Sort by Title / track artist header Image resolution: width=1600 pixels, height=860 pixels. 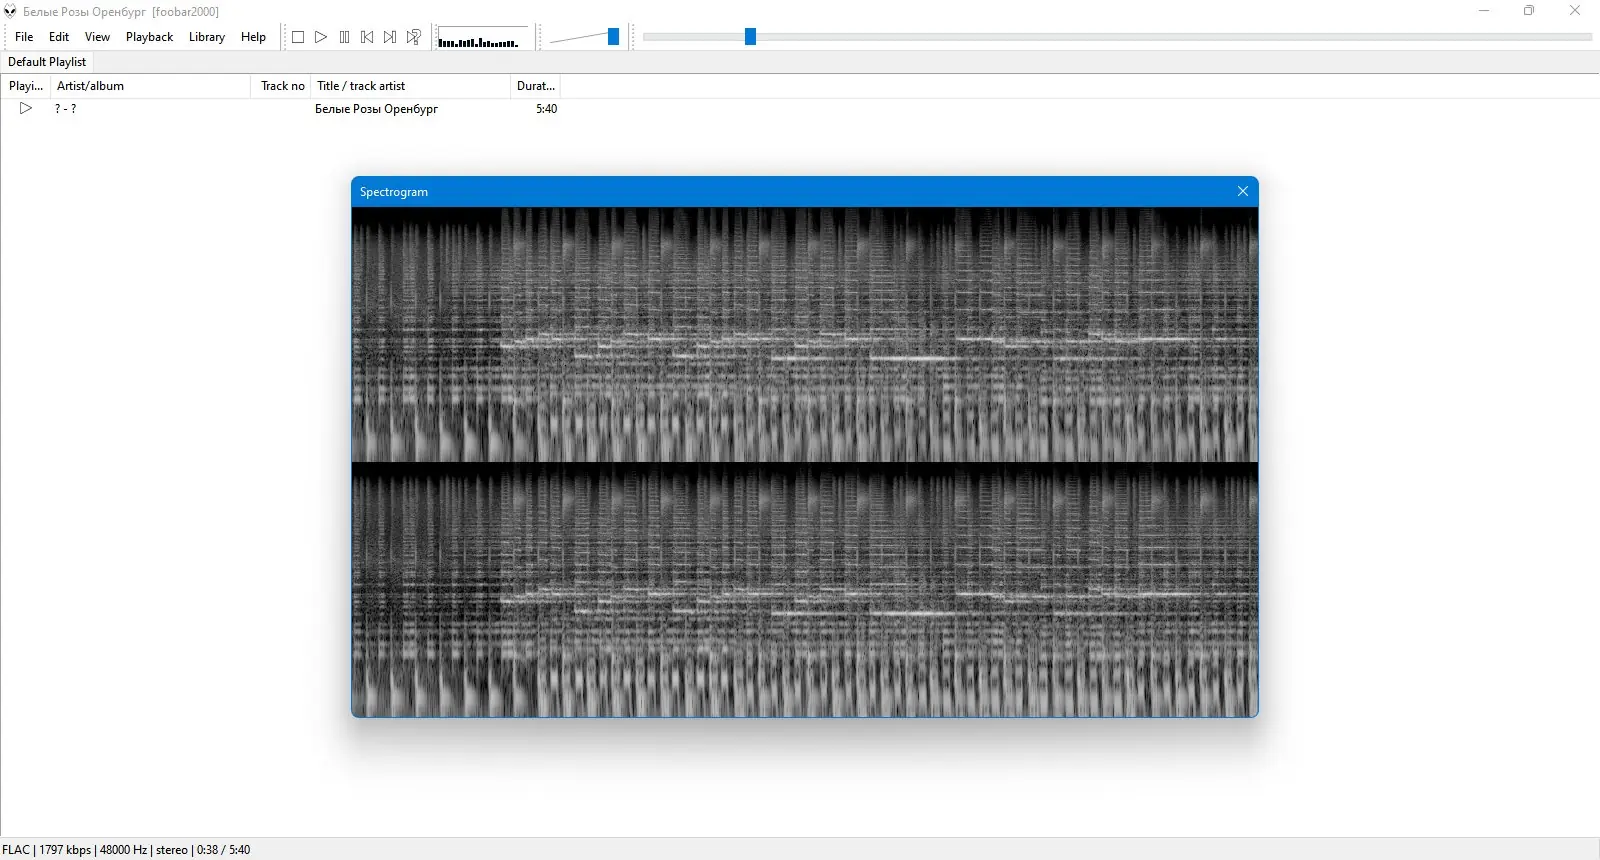tap(410, 86)
